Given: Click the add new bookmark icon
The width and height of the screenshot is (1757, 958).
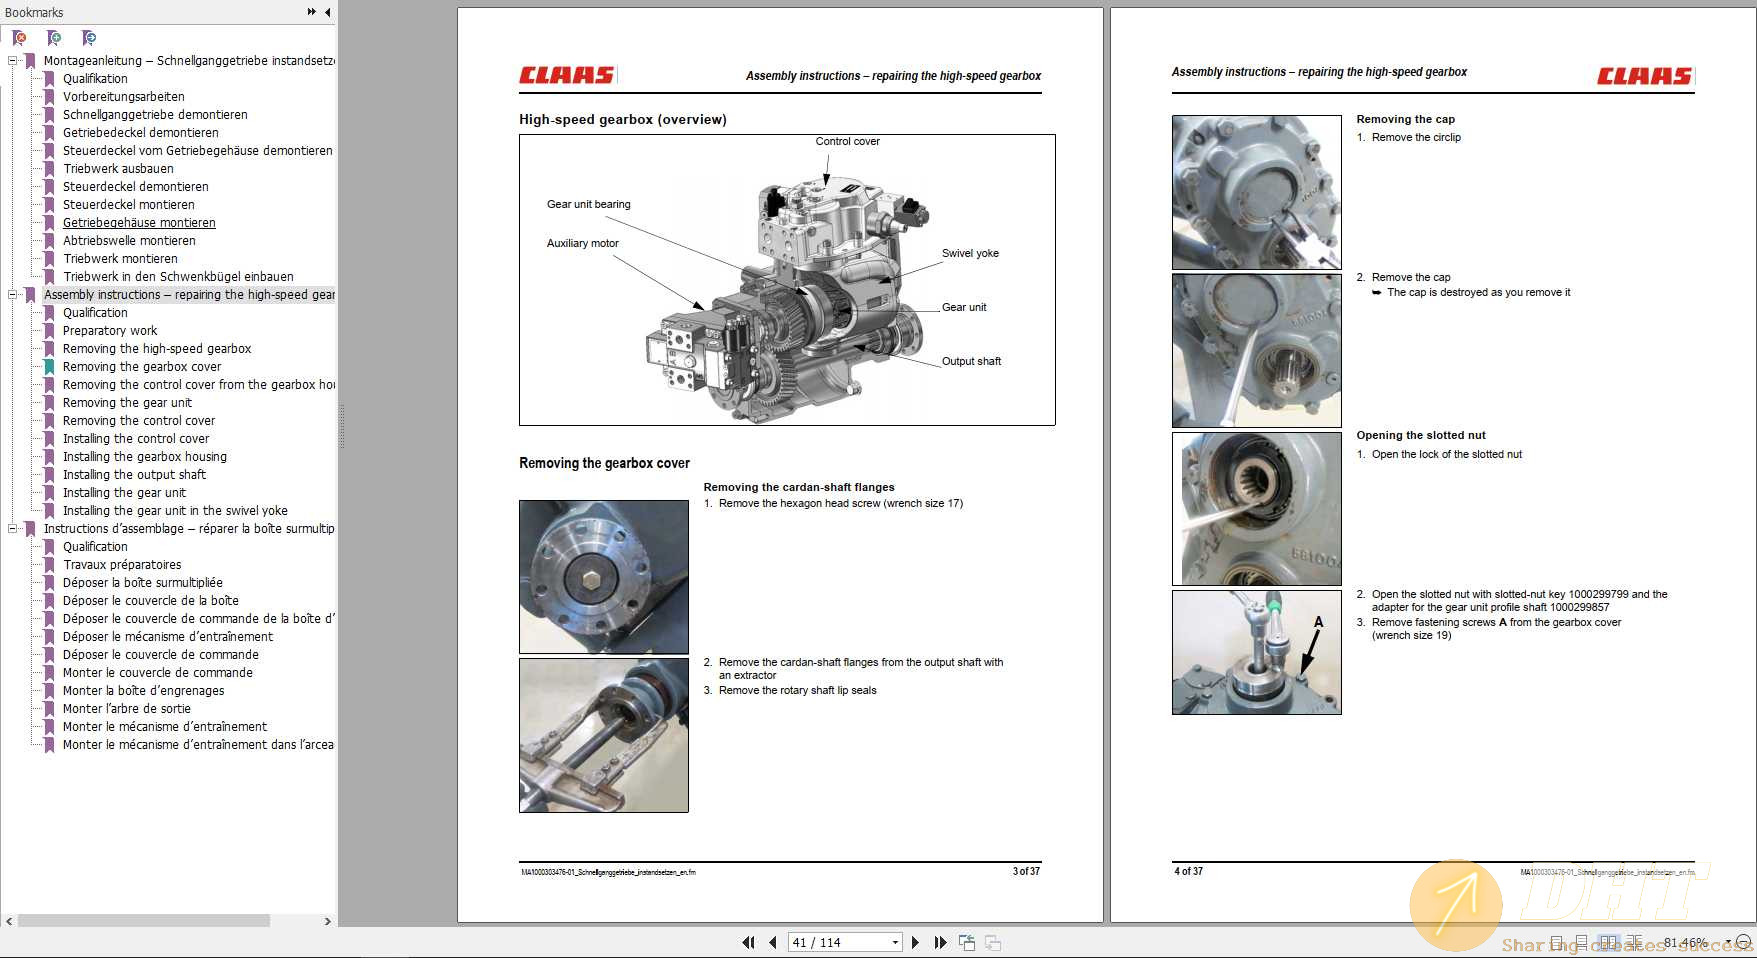Looking at the screenshot, I should point(54,38).
